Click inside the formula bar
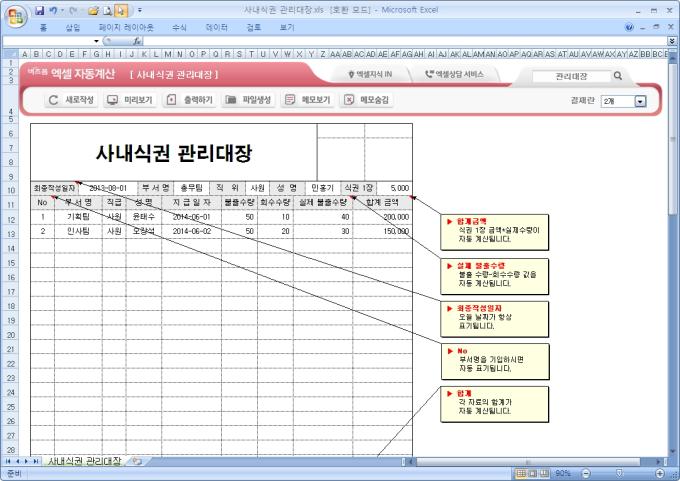680x481 pixels. click(405, 41)
